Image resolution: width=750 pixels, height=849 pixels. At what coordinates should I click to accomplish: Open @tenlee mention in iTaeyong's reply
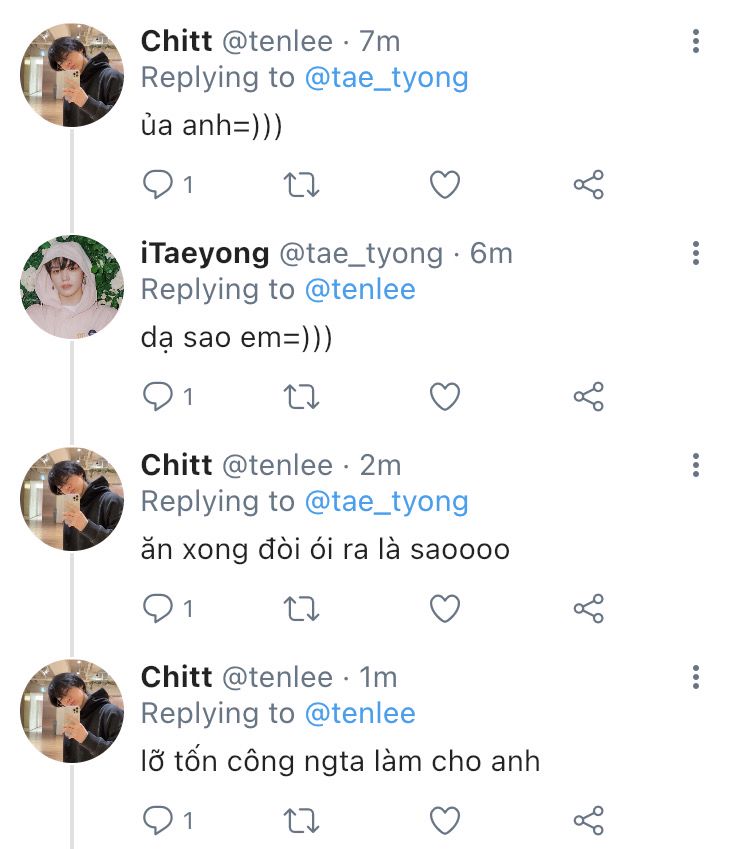(360, 289)
